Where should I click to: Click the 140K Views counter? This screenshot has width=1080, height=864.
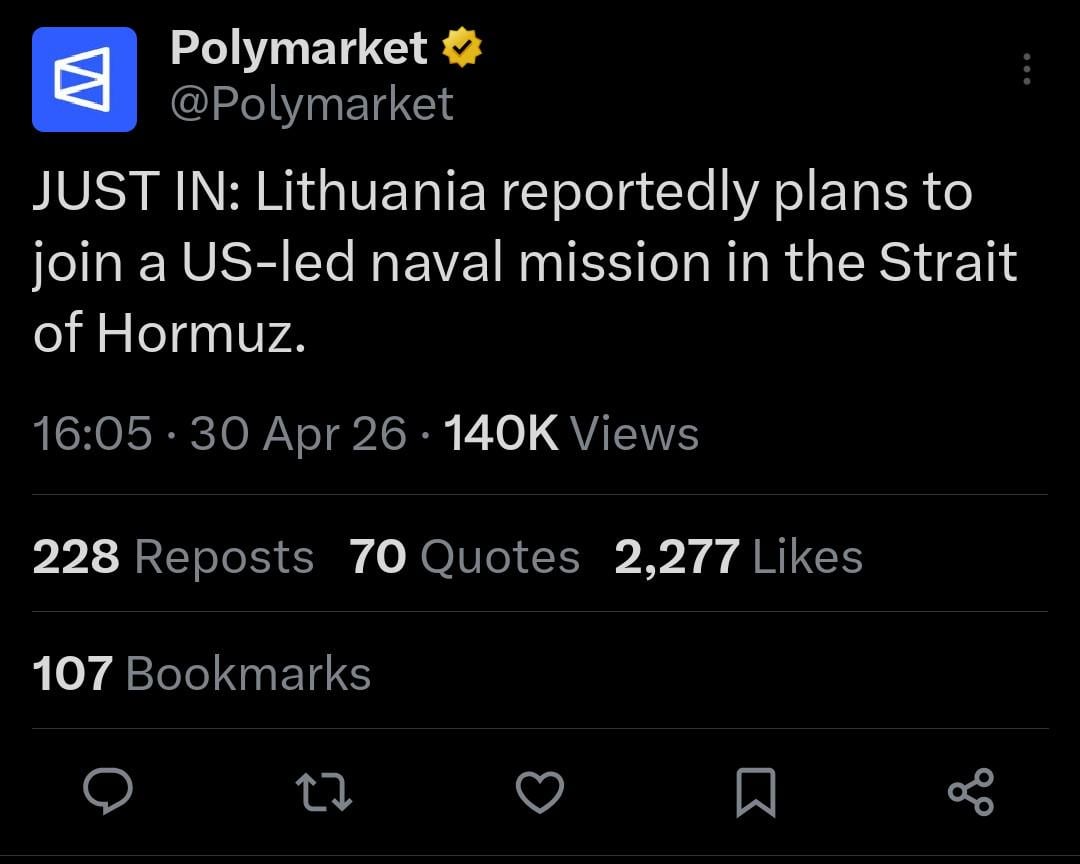(x=570, y=434)
